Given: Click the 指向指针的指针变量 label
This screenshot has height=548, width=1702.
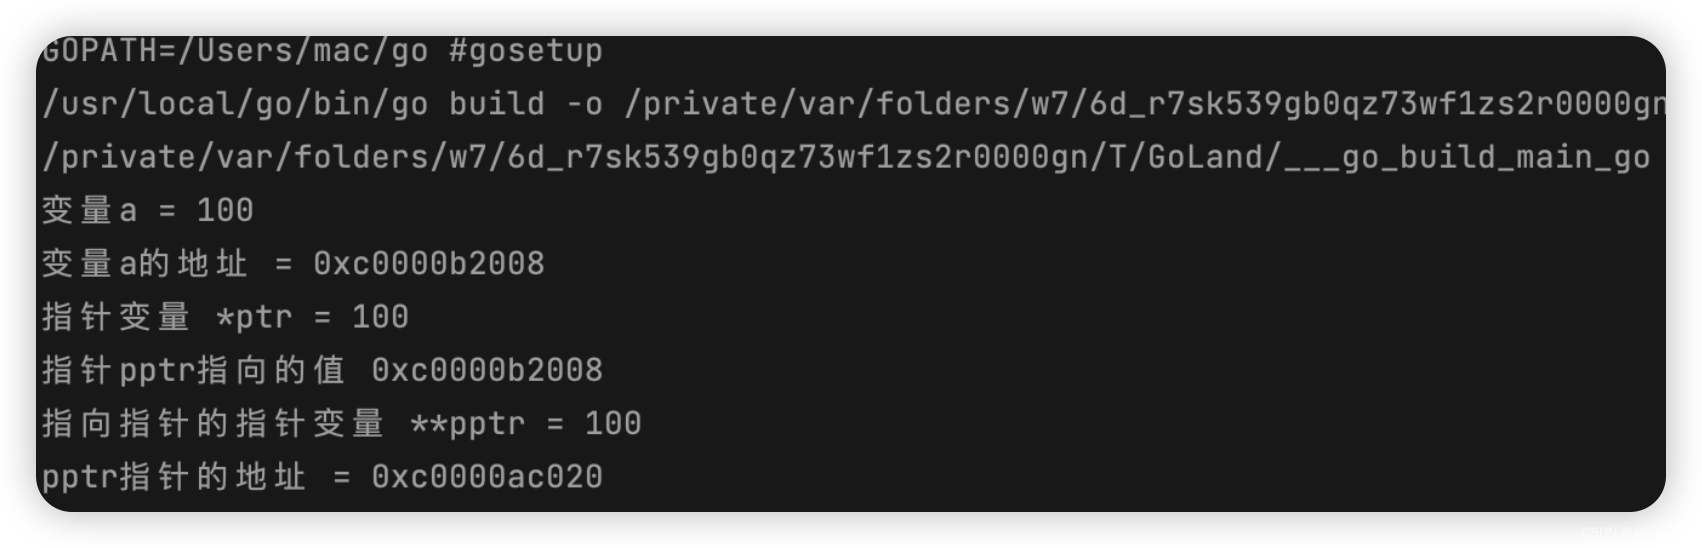Looking at the screenshot, I should pos(213,424).
